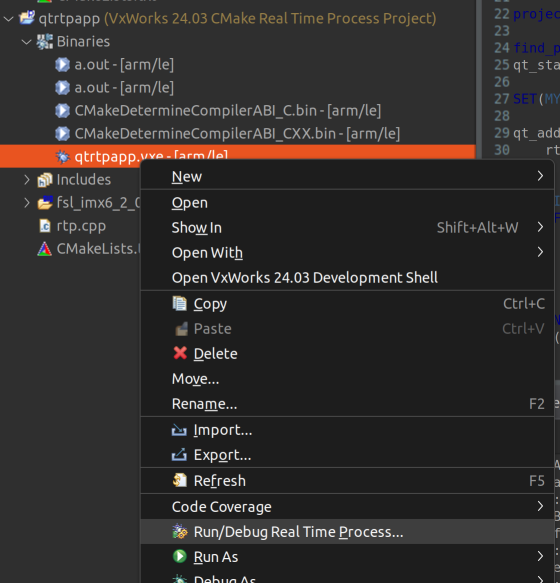Viewport: 560px width, 583px height.
Task: Select Open VxWorks 24.03 Development Shell
Action: coord(347,278)
